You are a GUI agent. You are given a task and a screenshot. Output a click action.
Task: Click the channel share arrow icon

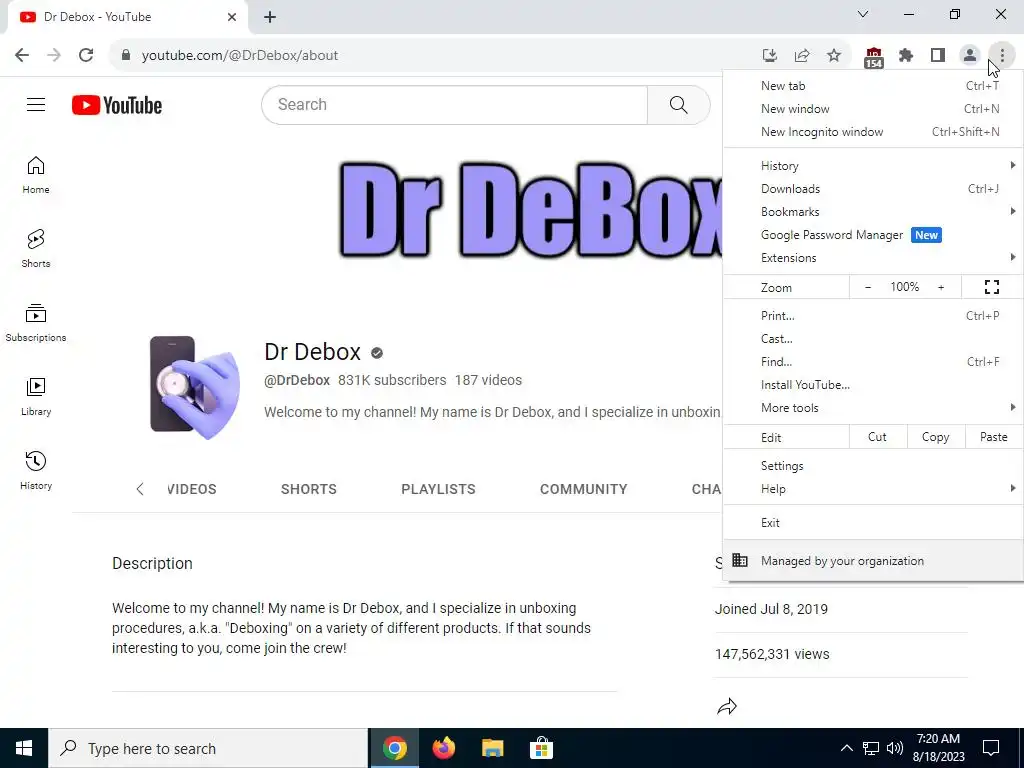726,706
